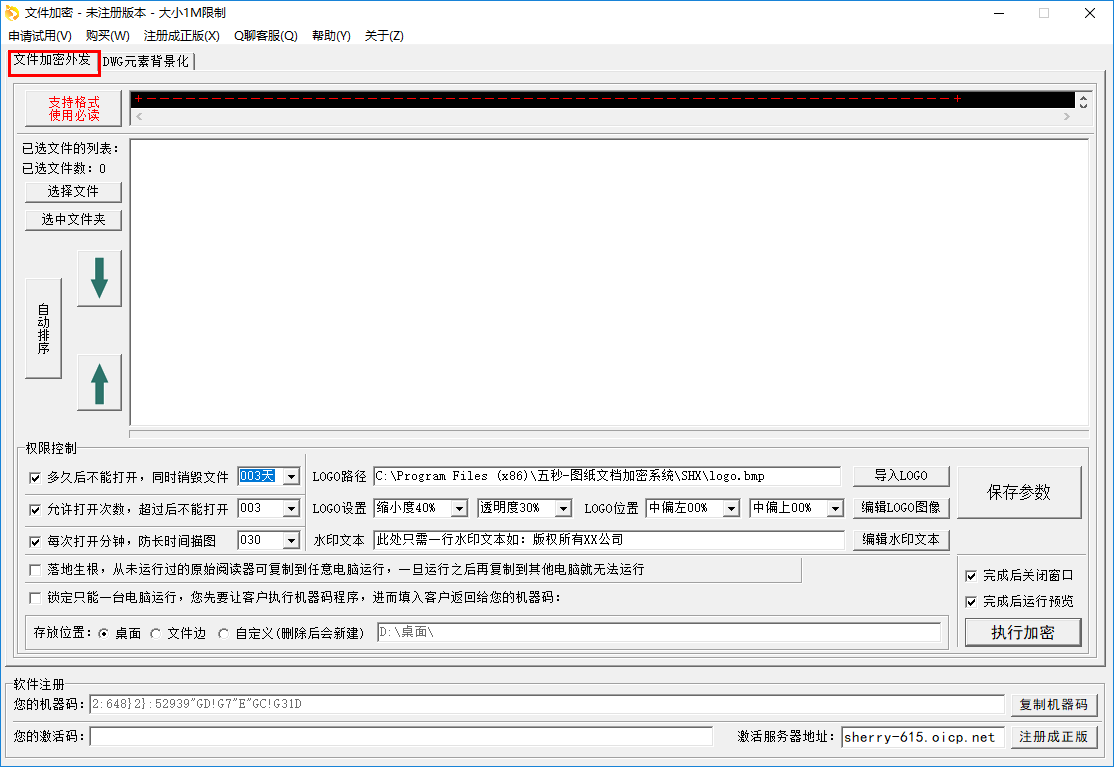Open the 003 open-count dropdown

(291, 508)
